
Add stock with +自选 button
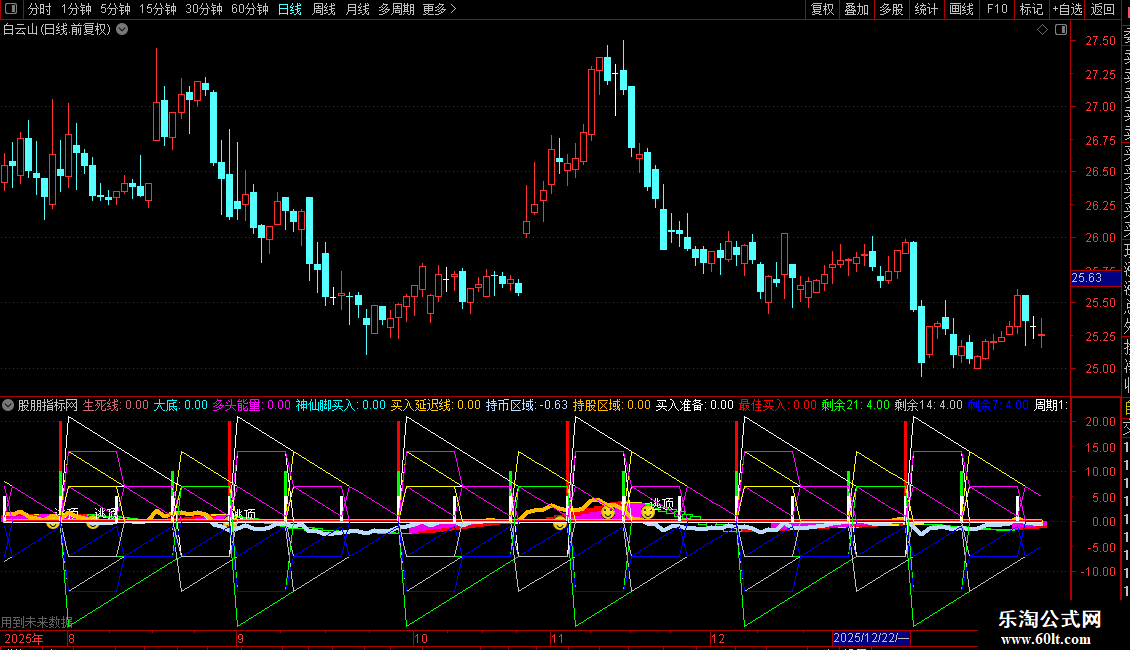pyautogui.click(x=1067, y=9)
